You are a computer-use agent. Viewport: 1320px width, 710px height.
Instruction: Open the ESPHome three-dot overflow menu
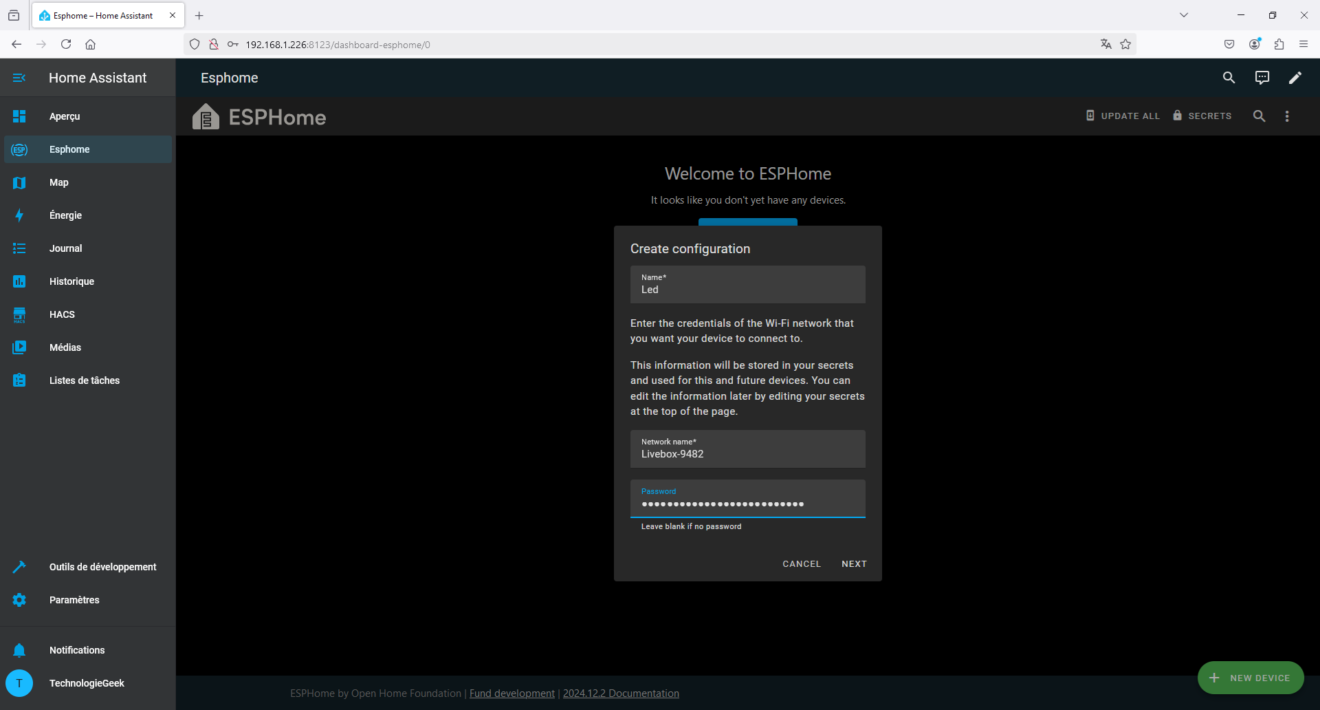[x=1287, y=115]
